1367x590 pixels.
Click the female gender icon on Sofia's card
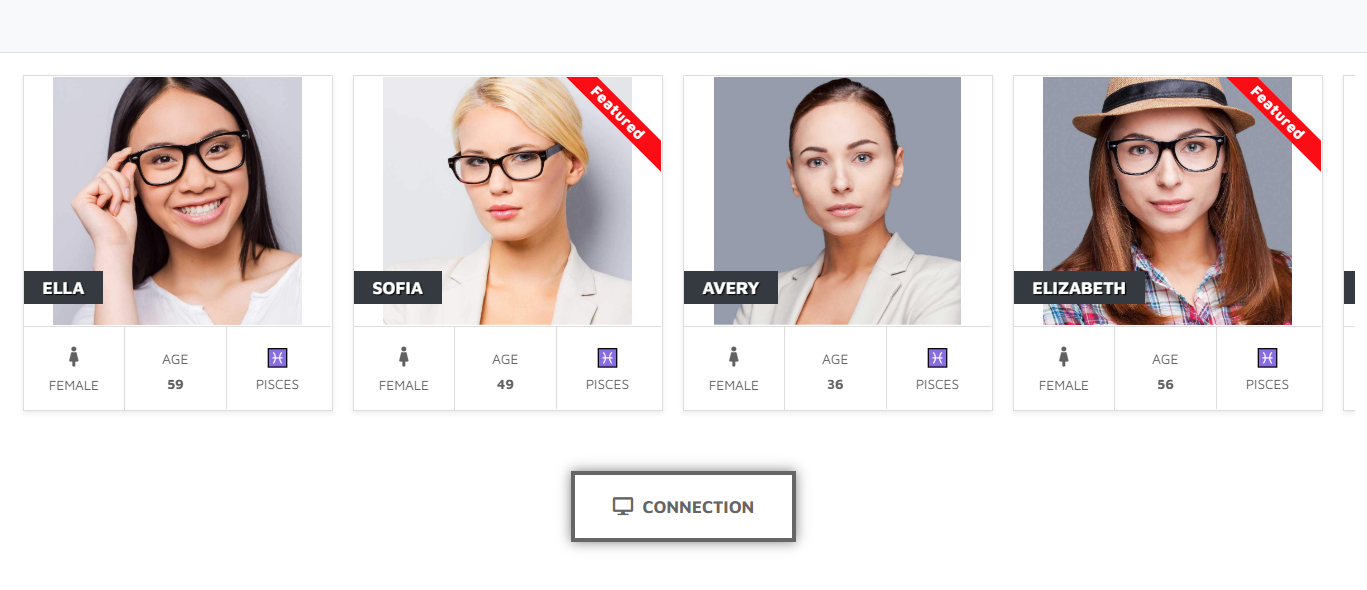point(404,356)
